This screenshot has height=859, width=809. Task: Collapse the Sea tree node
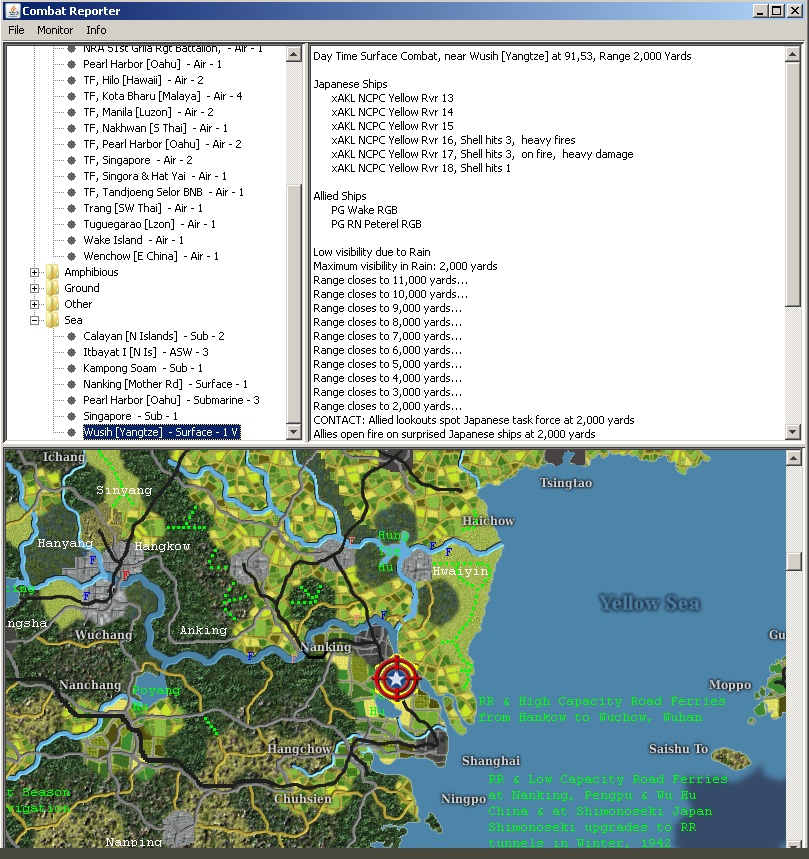pyautogui.click(x=35, y=320)
